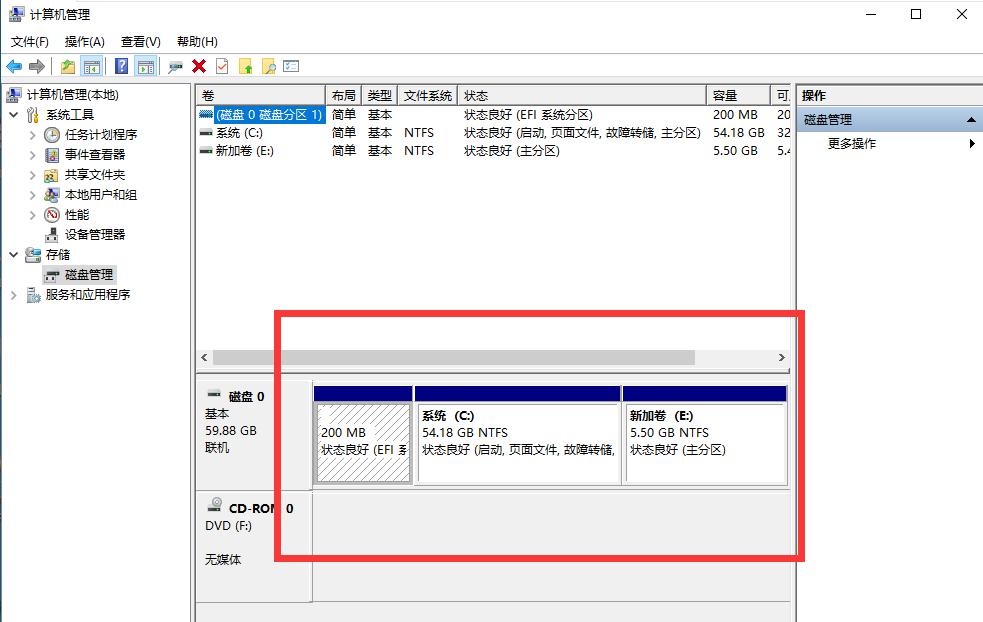
Task: Click the checkmark Properties icon in toolbar
Action: pyautogui.click(x=221, y=66)
